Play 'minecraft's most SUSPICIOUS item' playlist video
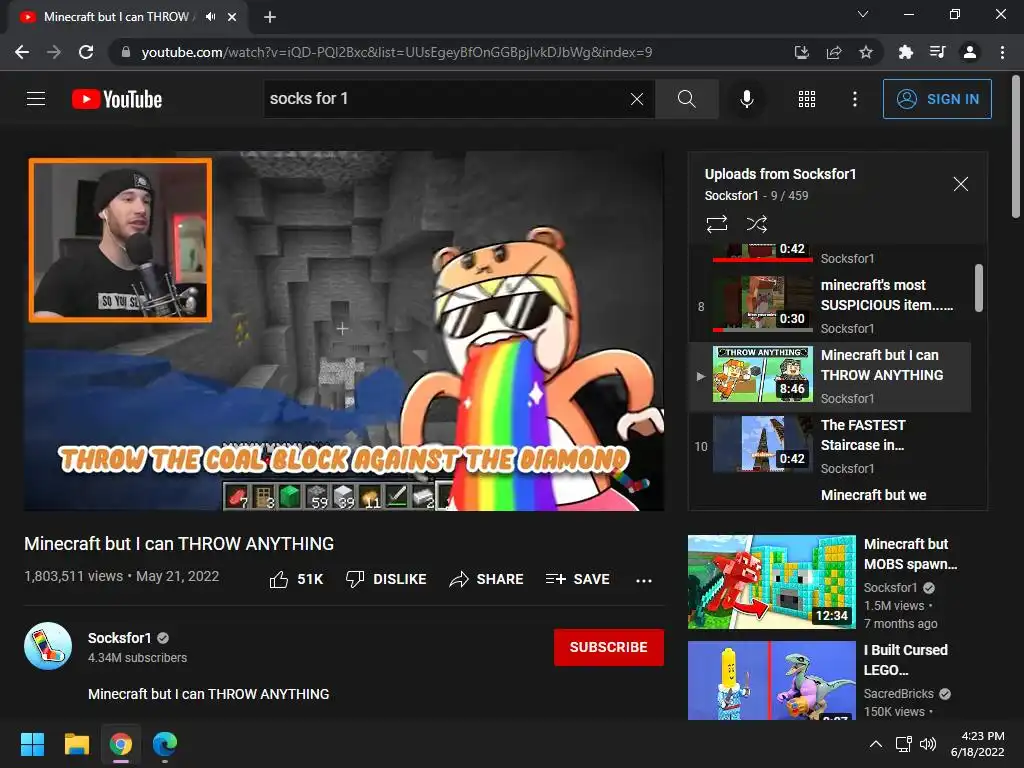The height and width of the screenshot is (768, 1024). (x=830, y=306)
